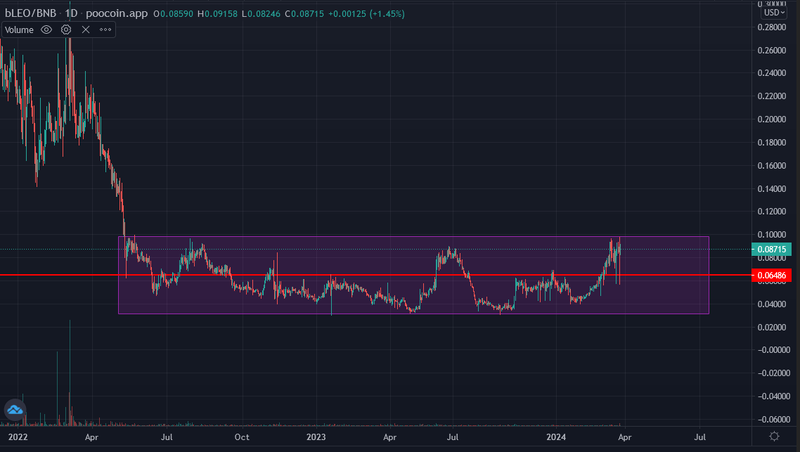
Task: Open Volume indicator settings gear
Action: pos(66,30)
